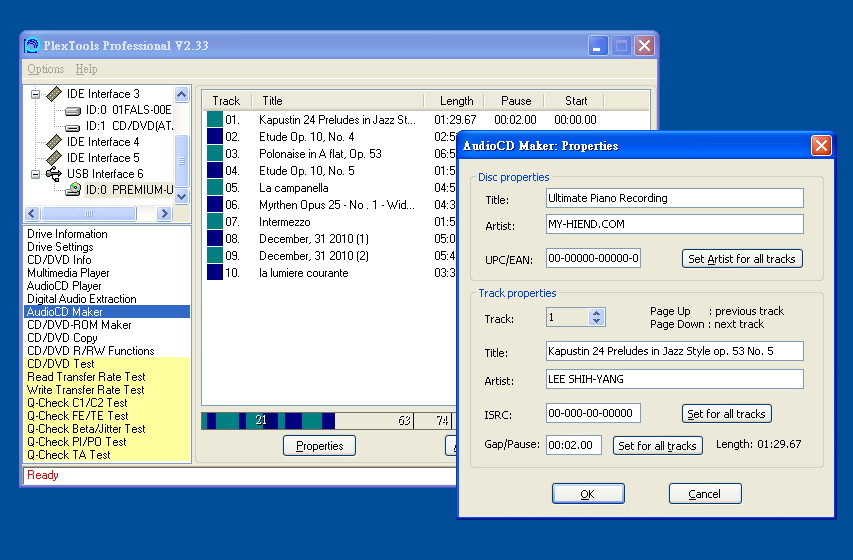Click the PlexTools title bar logo icon
This screenshot has height=560, width=853.
tap(32, 45)
